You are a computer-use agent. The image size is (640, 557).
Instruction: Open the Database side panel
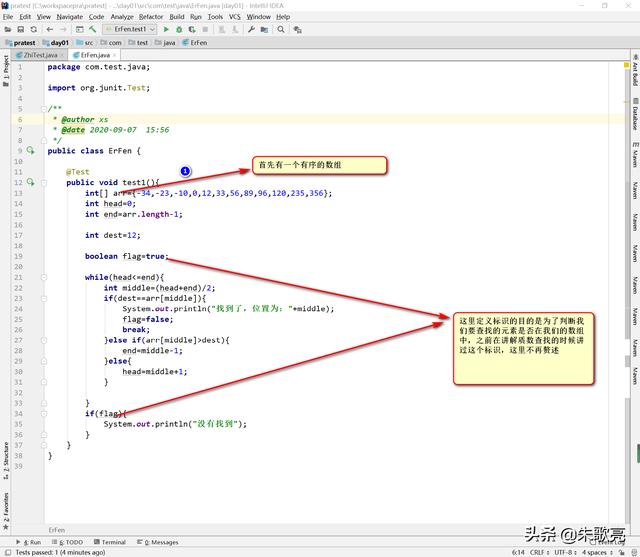pos(635,114)
